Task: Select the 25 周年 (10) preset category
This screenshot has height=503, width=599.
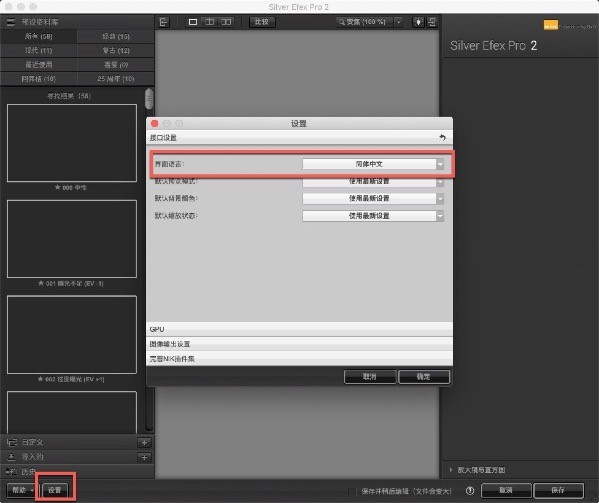Action: click(x=116, y=79)
